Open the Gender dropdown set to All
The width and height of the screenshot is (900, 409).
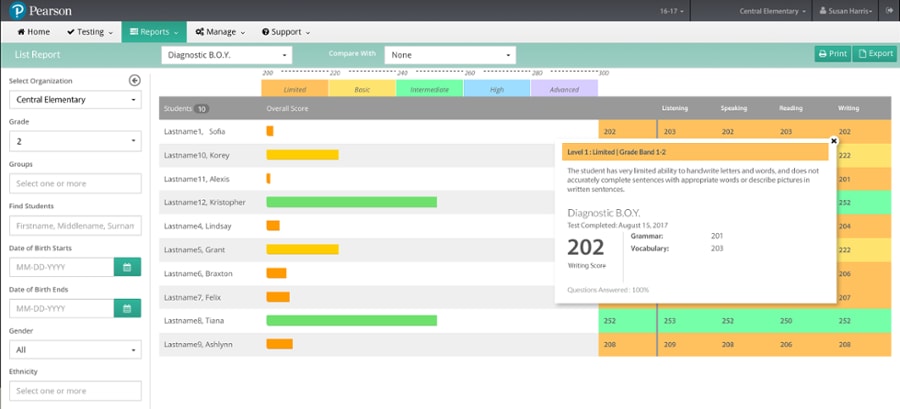pyautogui.click(x=75, y=350)
